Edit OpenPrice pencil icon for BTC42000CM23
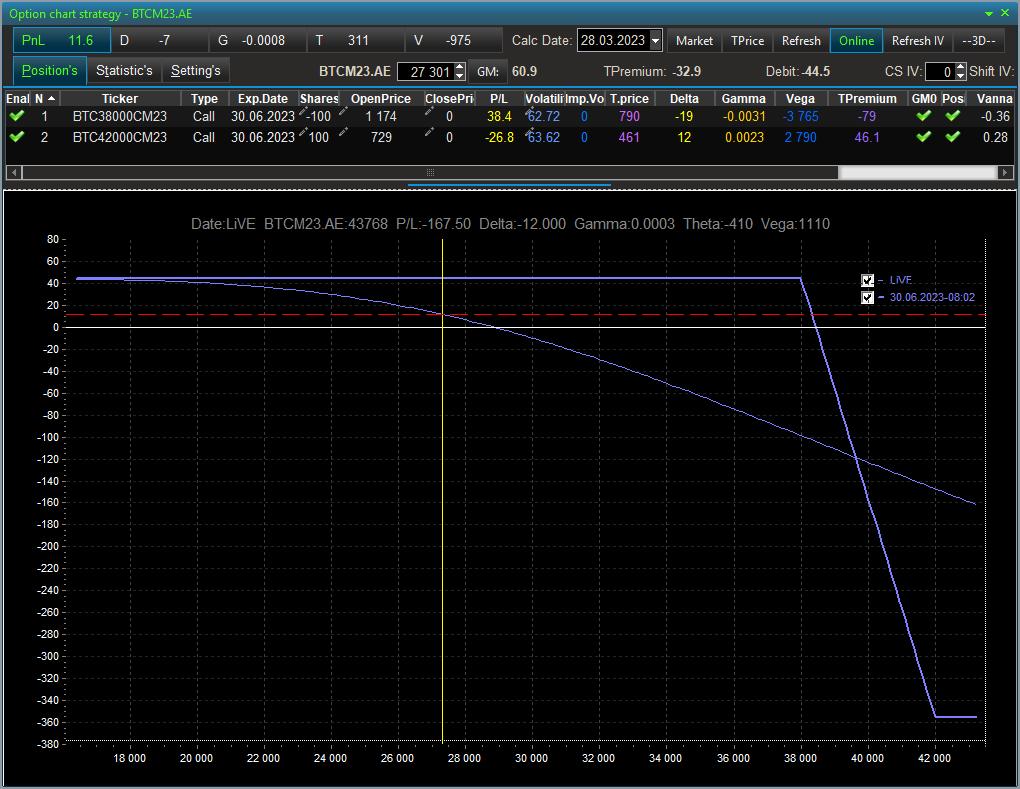1020x789 pixels. pos(343,133)
